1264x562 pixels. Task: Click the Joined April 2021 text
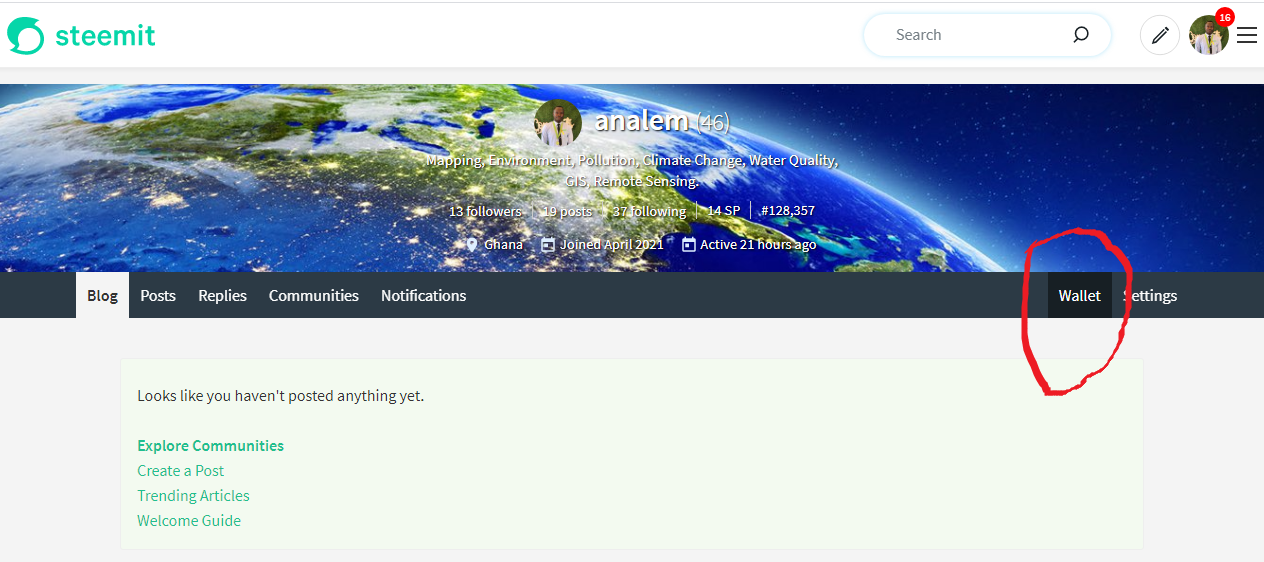tap(611, 244)
